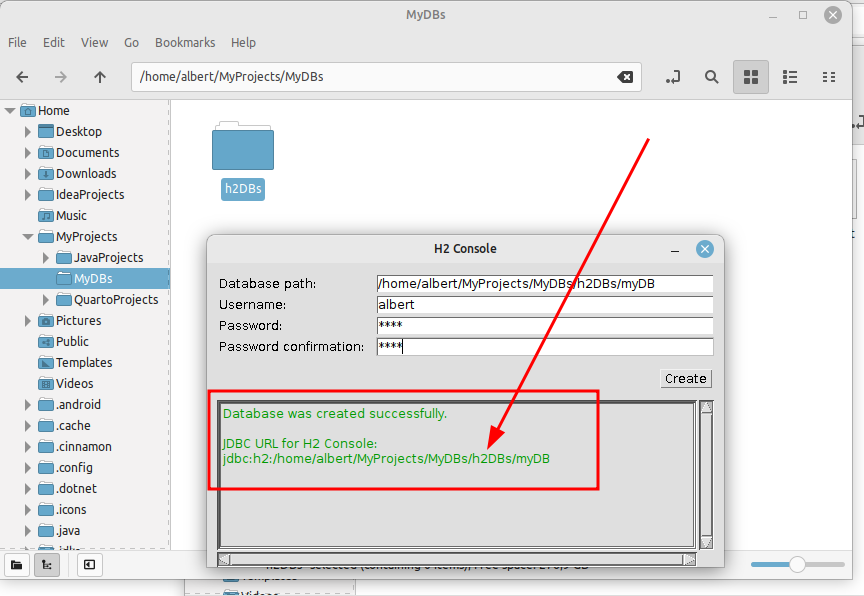Show places sidebar icon in status bar
Viewport: 864px width, 596px height.
(x=17, y=565)
